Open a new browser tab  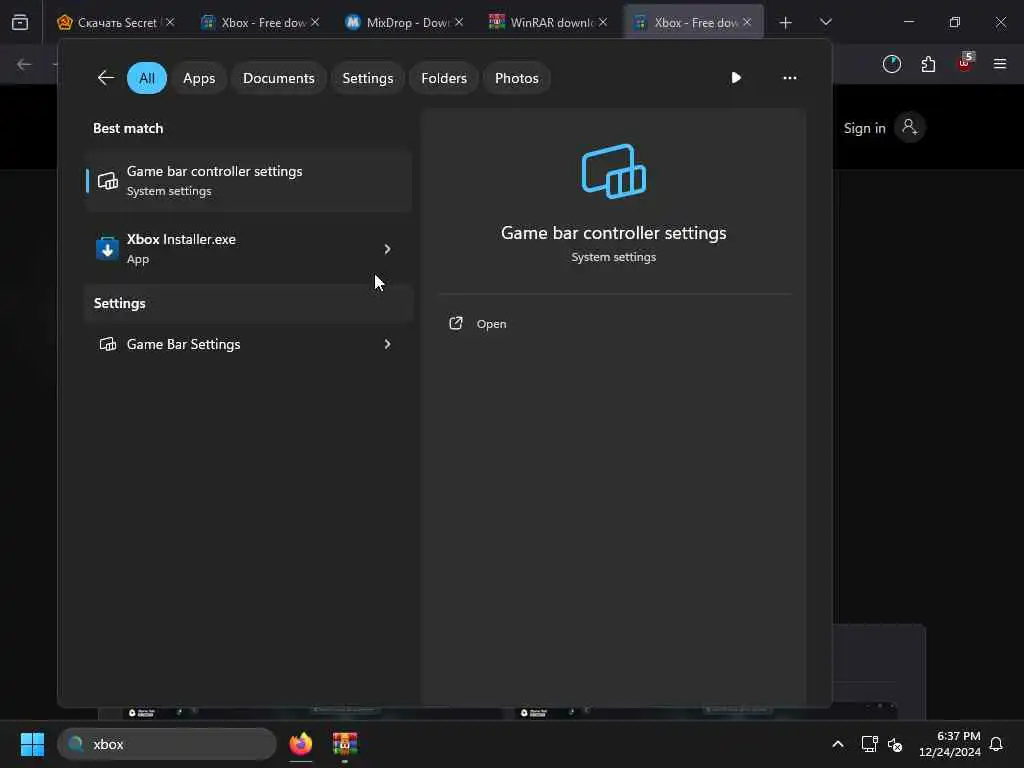click(x=786, y=22)
